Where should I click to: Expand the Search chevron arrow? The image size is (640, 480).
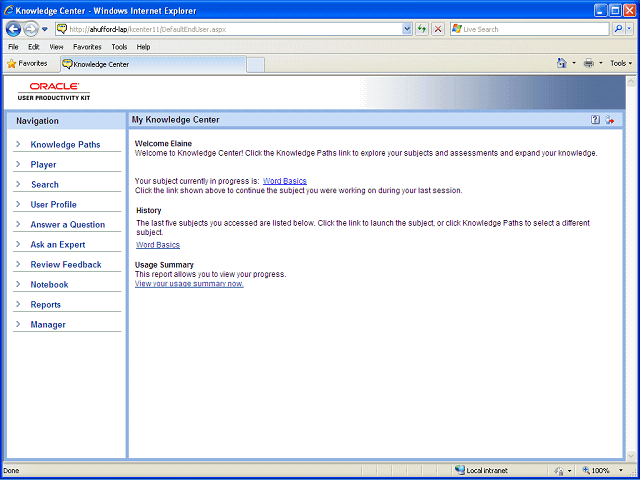18,184
